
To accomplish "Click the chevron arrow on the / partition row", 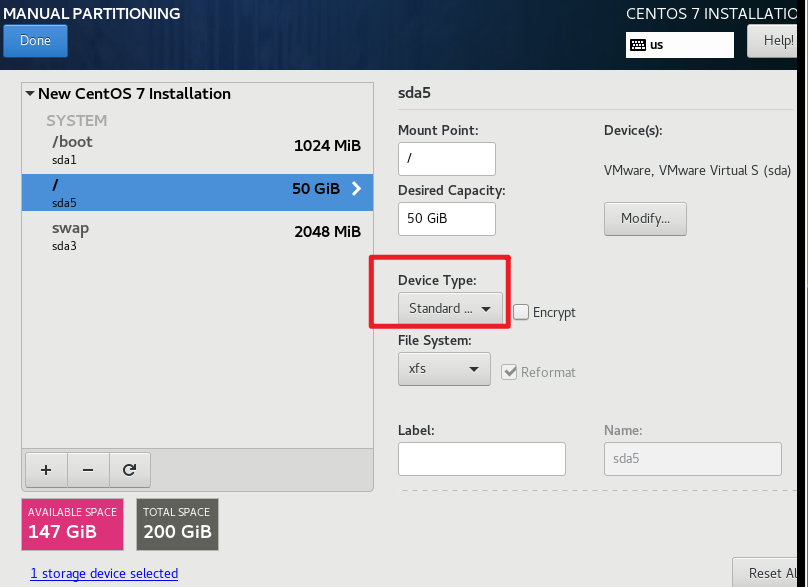I will coord(356,189).
